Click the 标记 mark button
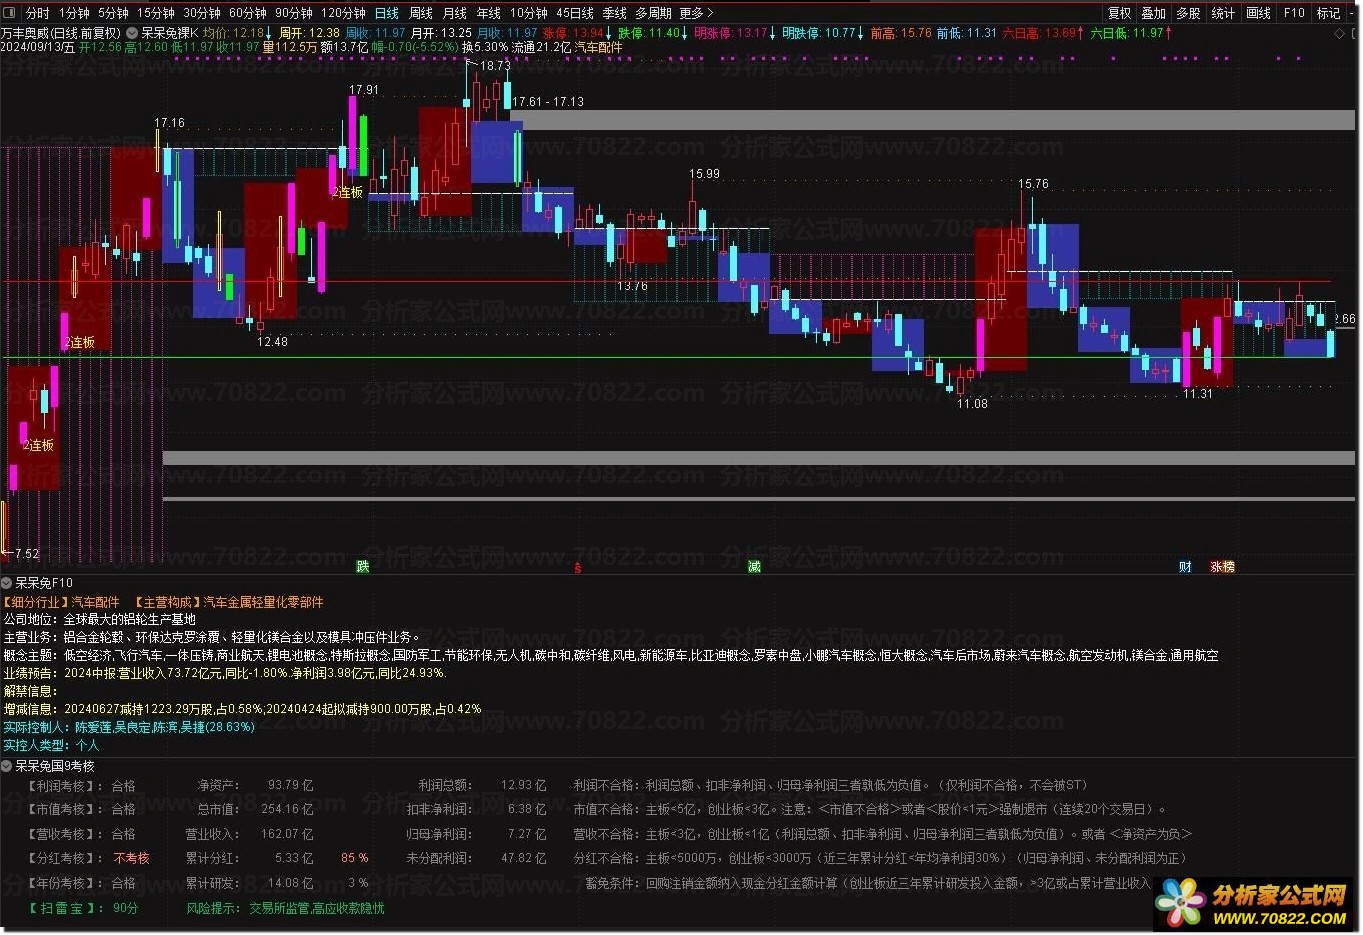This screenshot has height=935, width=1363. [1328, 13]
